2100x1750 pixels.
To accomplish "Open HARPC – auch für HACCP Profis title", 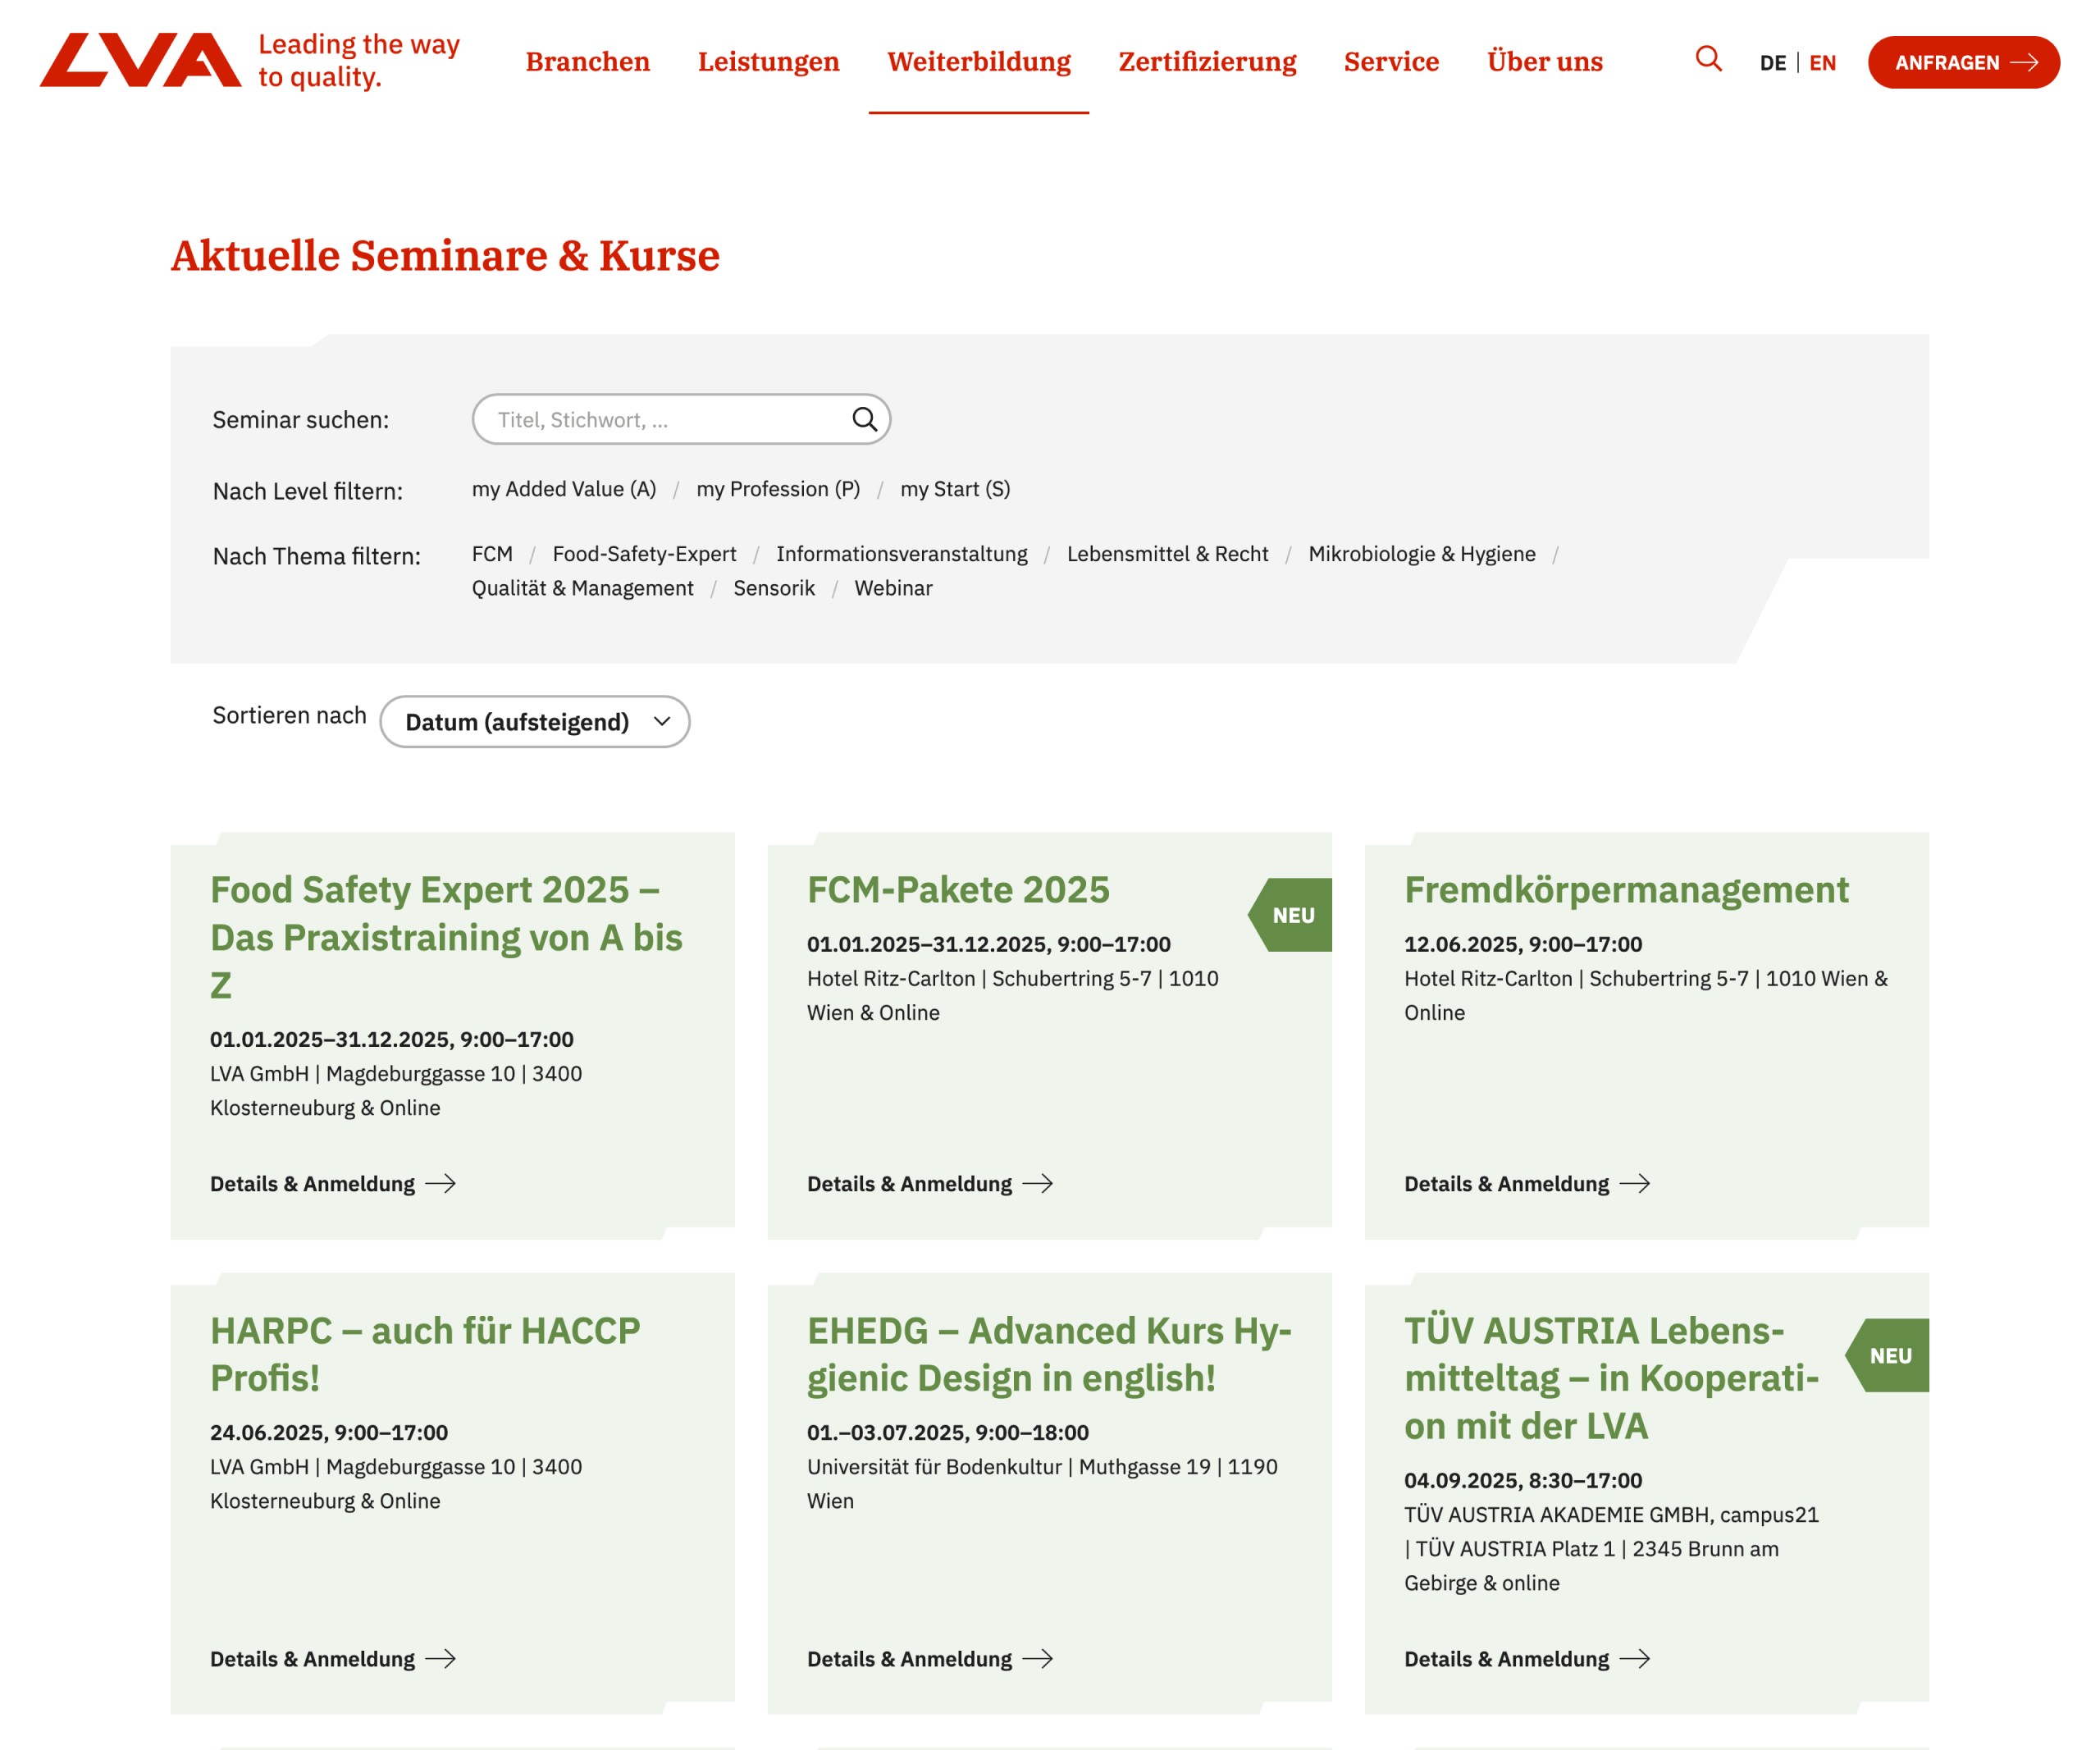I will [425, 1354].
